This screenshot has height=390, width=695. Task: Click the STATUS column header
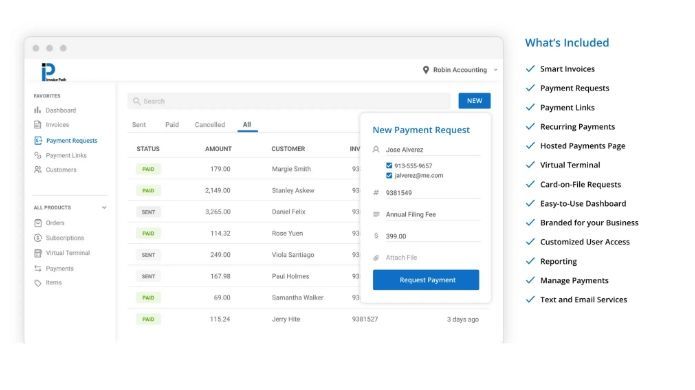pyautogui.click(x=148, y=149)
